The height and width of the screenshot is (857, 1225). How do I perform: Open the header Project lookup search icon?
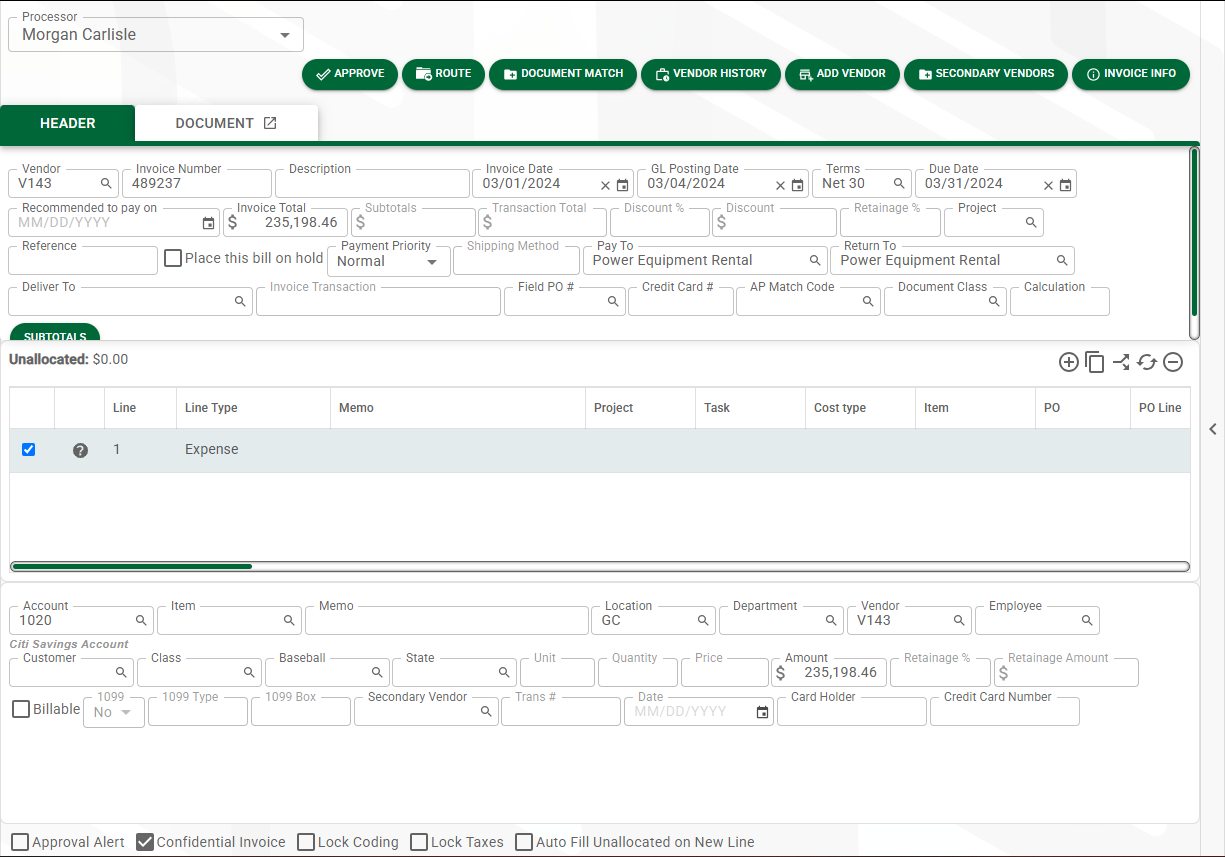pos(1031,223)
